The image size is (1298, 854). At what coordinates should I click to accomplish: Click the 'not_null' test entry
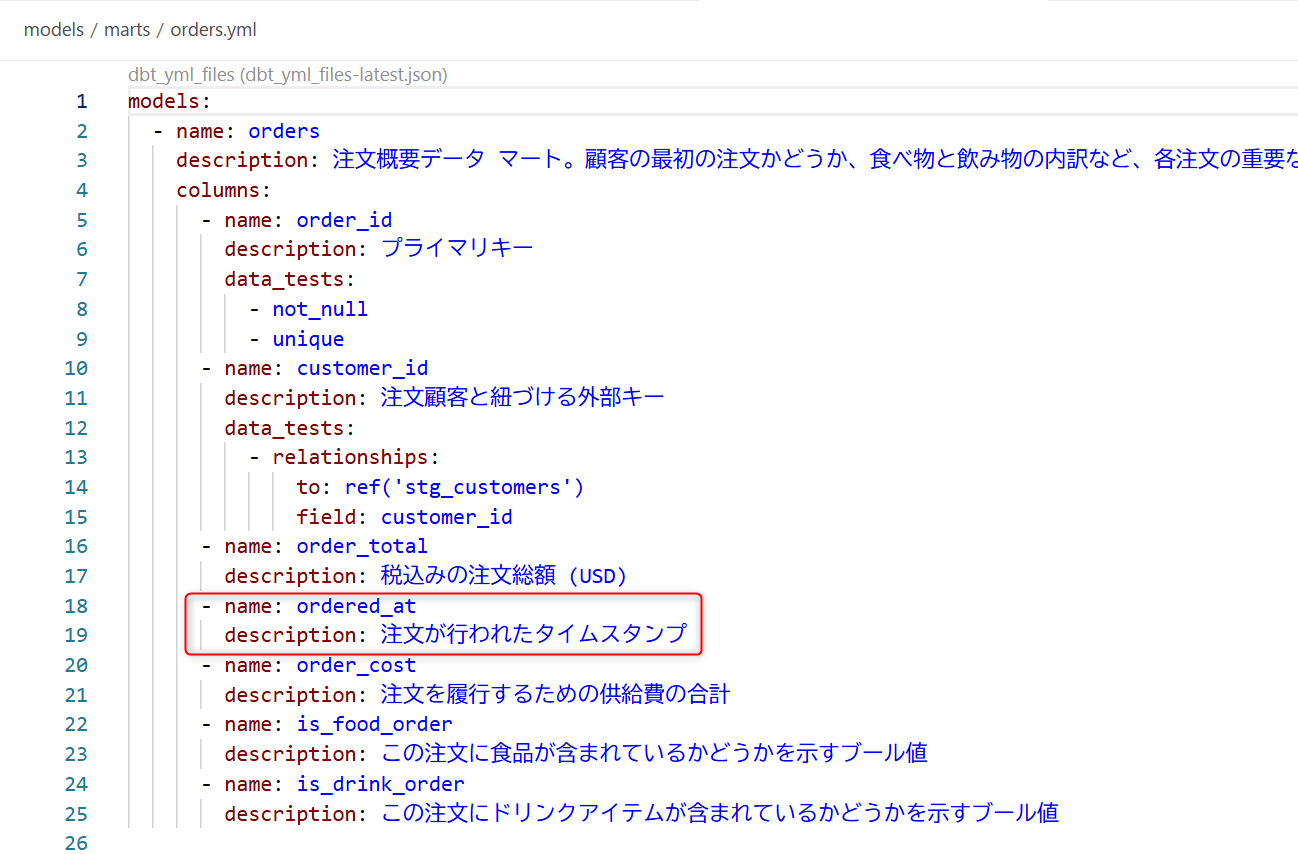point(320,309)
